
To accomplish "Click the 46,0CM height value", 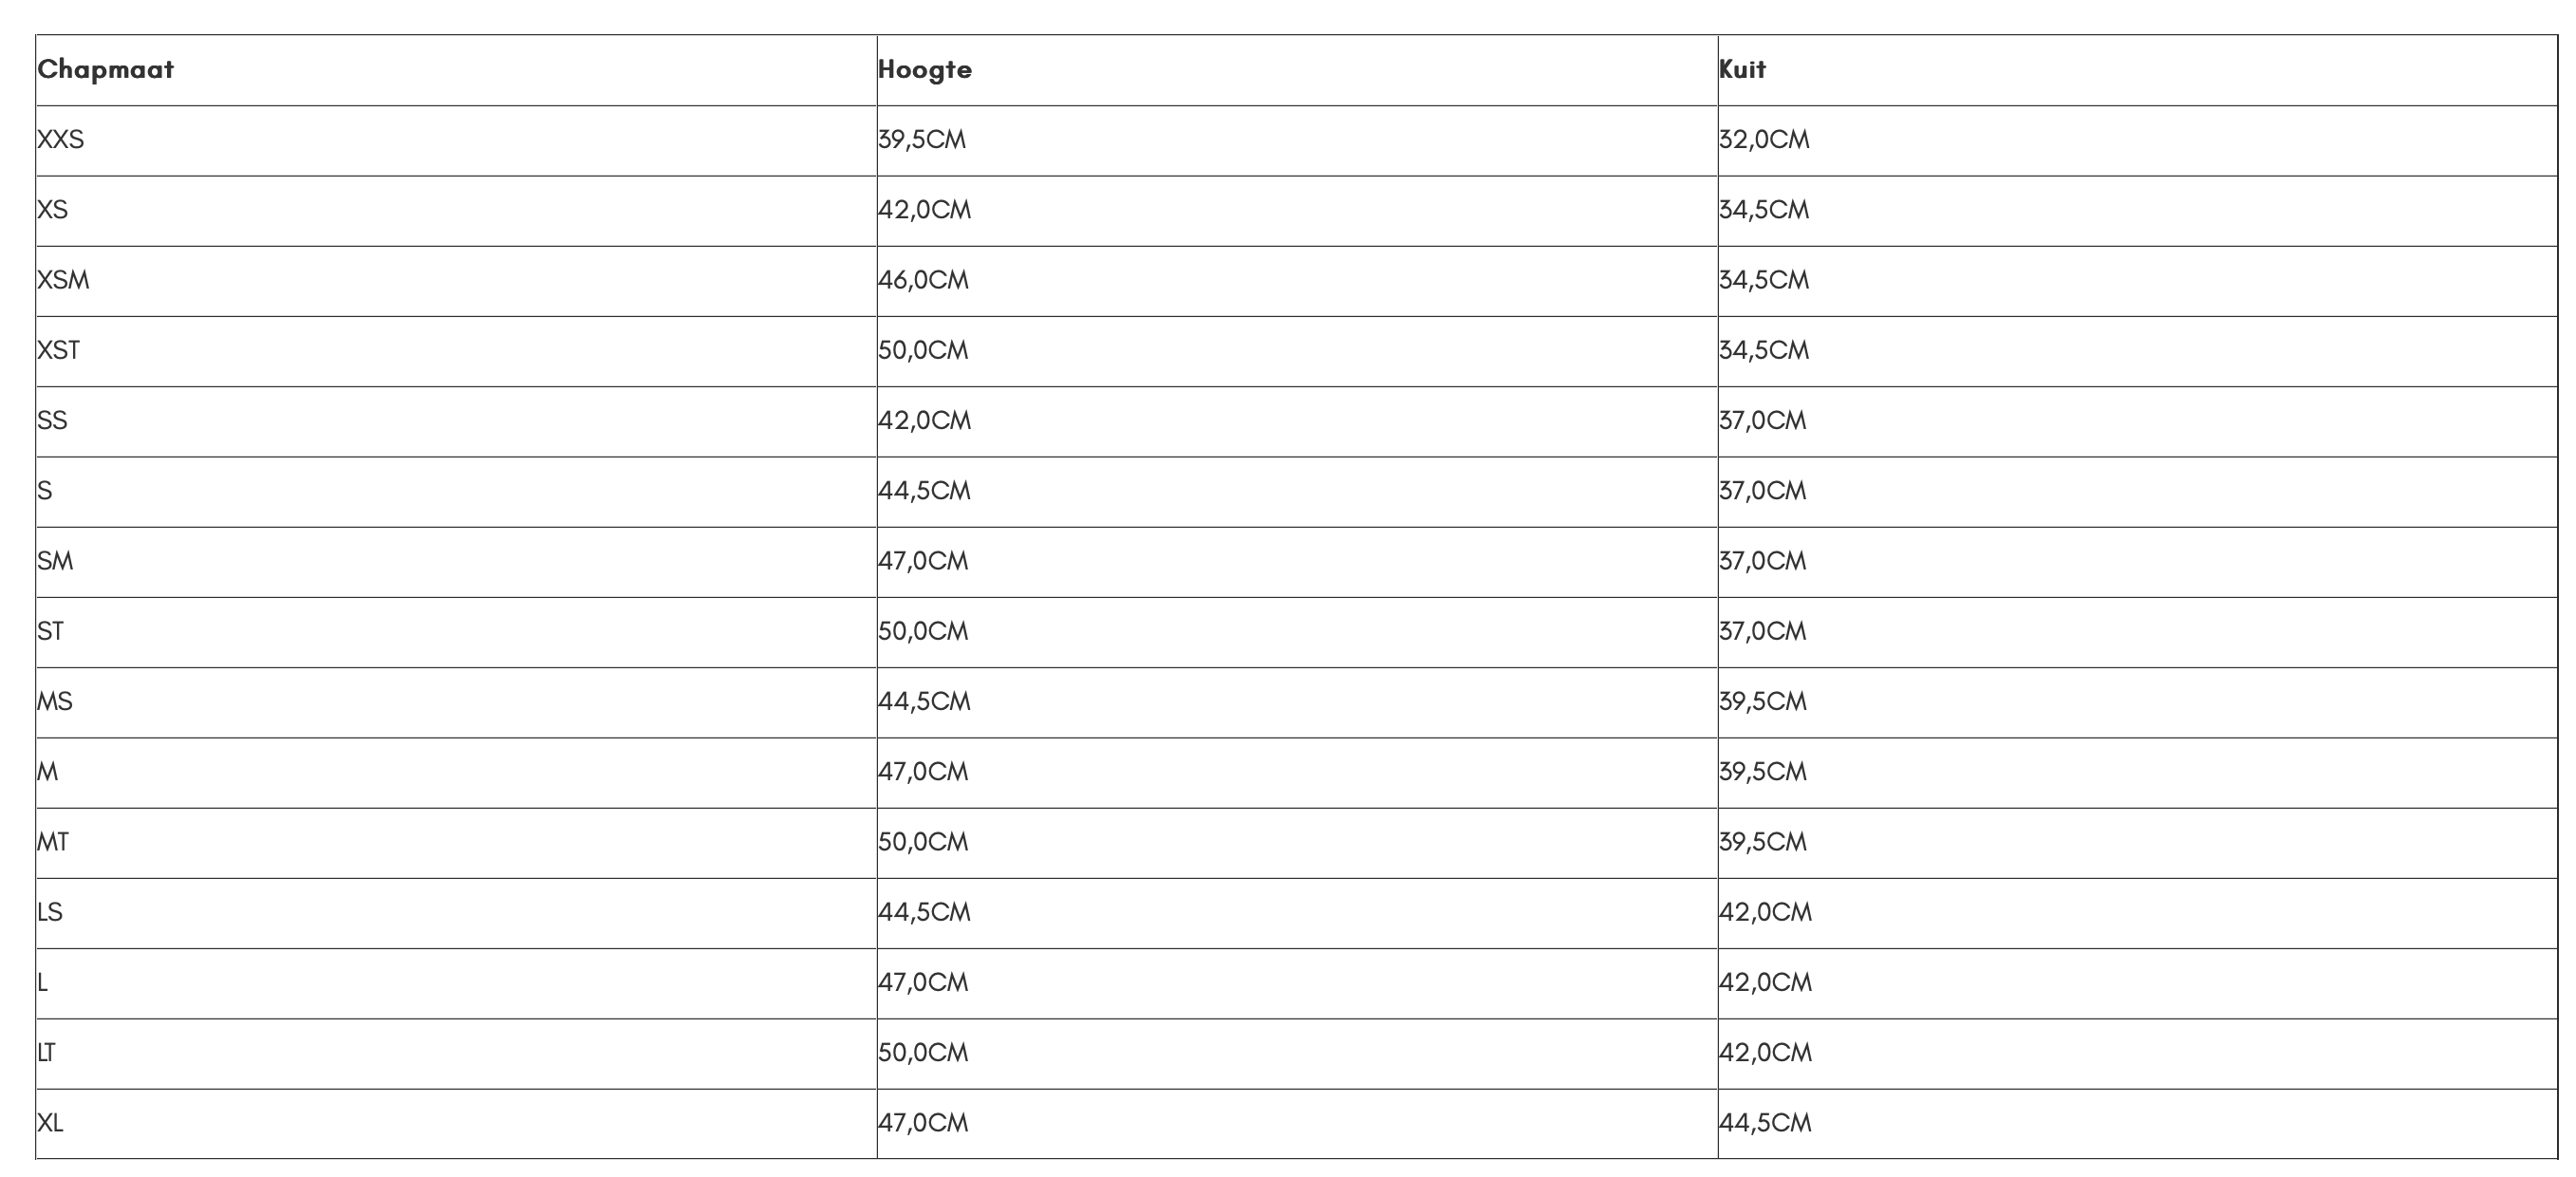I will [924, 280].
